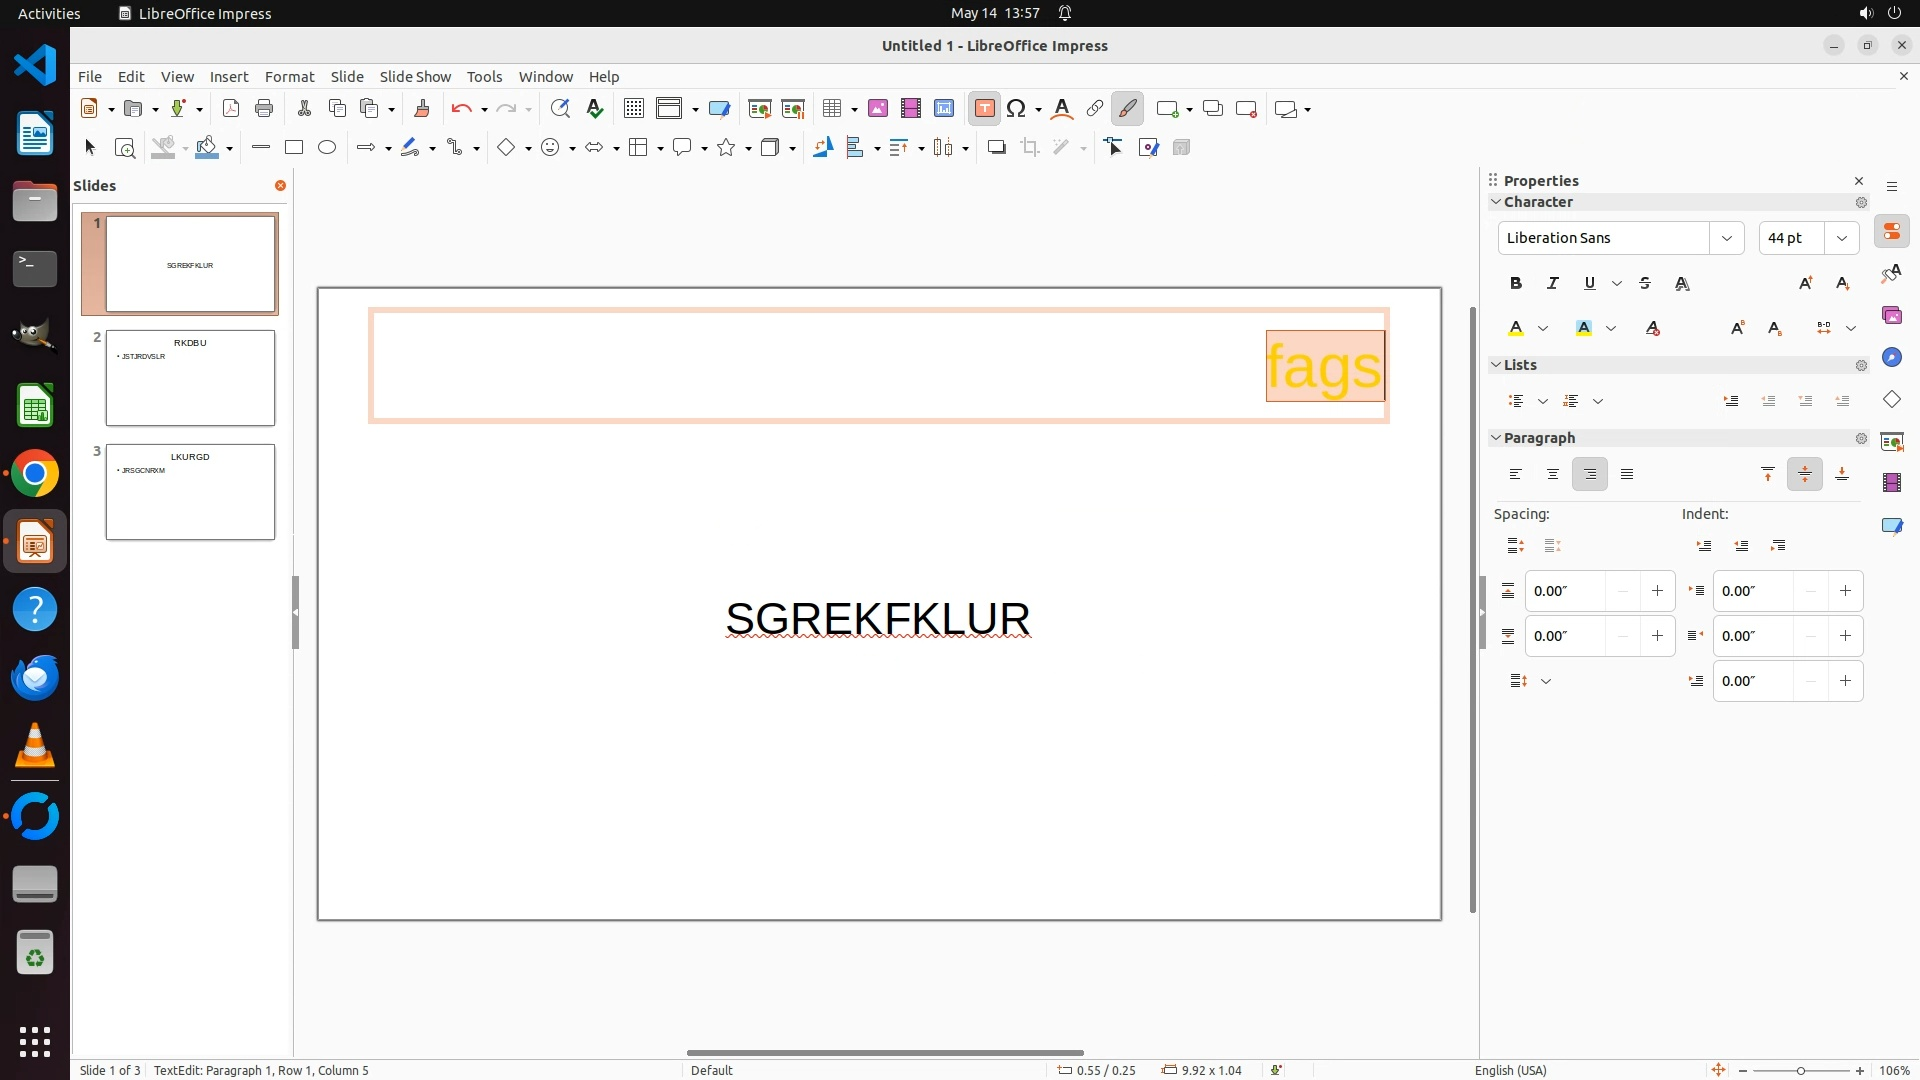Open the Format menu
The height and width of the screenshot is (1080, 1920).
point(289,77)
